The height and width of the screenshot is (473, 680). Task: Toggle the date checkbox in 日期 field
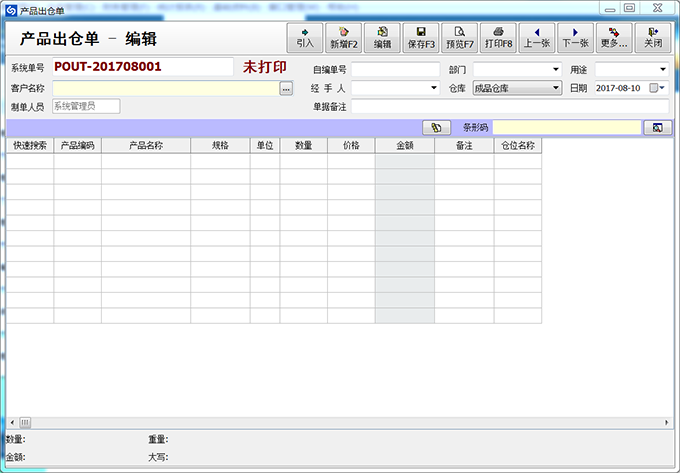pos(653,88)
